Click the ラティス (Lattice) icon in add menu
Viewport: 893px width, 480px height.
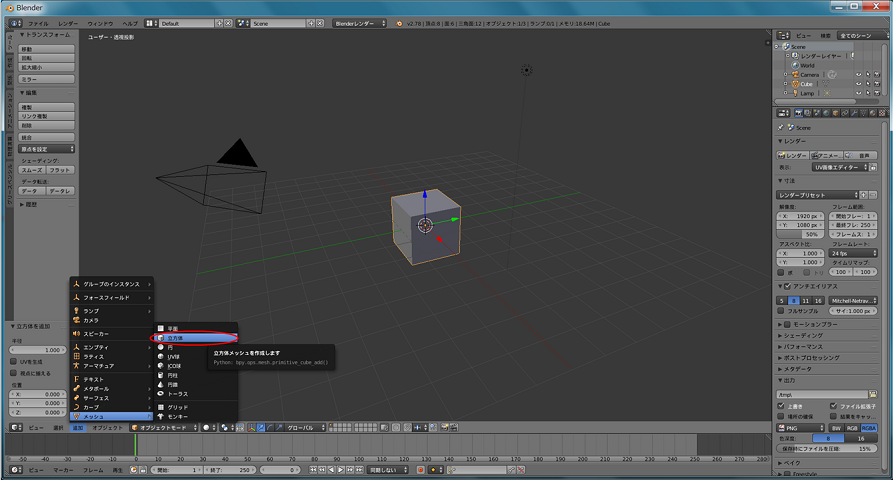(75, 356)
